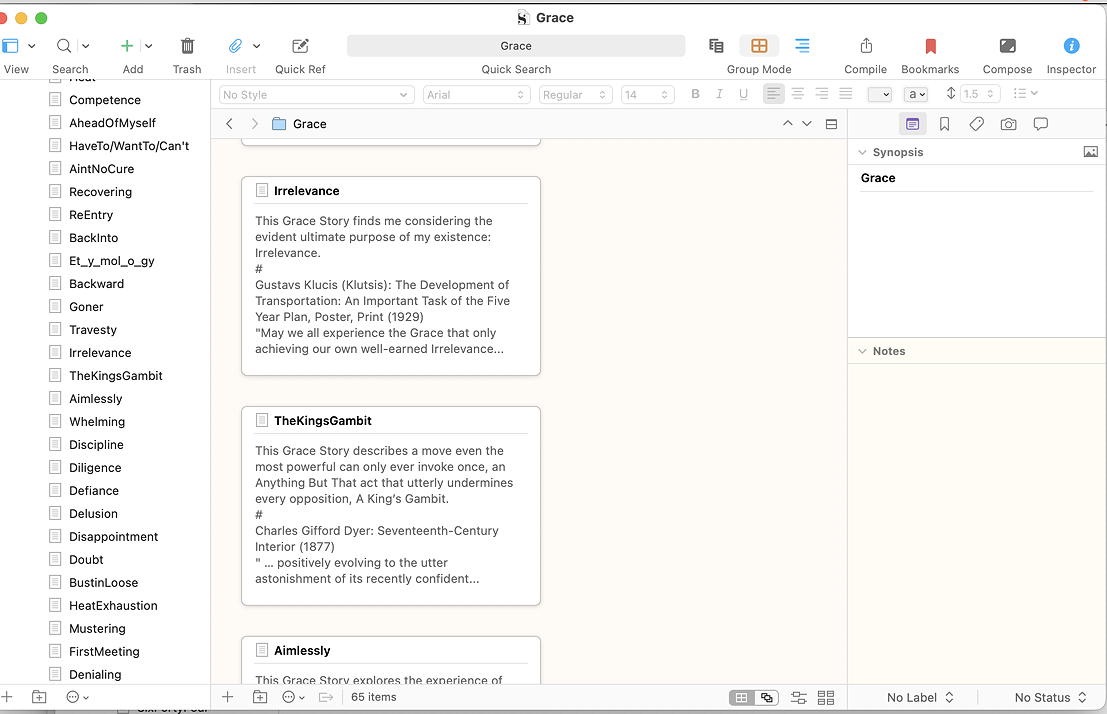Click the Grace synopsis title field
The image size is (1107, 714).
click(x=976, y=178)
